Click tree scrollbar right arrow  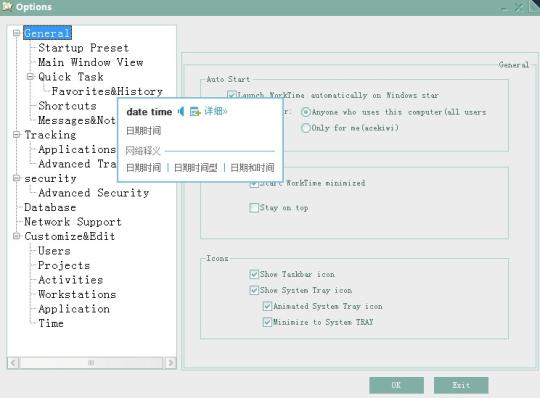click(x=170, y=363)
